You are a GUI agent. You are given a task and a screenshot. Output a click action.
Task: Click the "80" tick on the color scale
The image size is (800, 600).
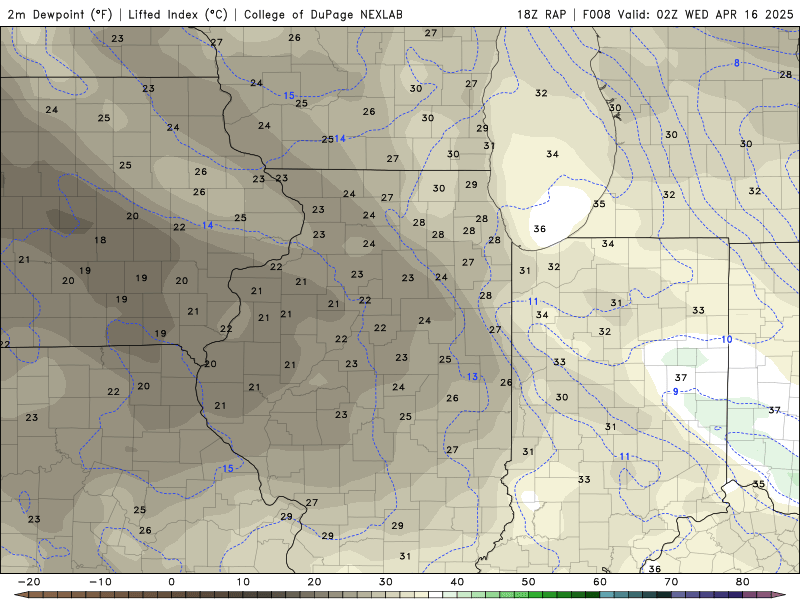pos(743,582)
